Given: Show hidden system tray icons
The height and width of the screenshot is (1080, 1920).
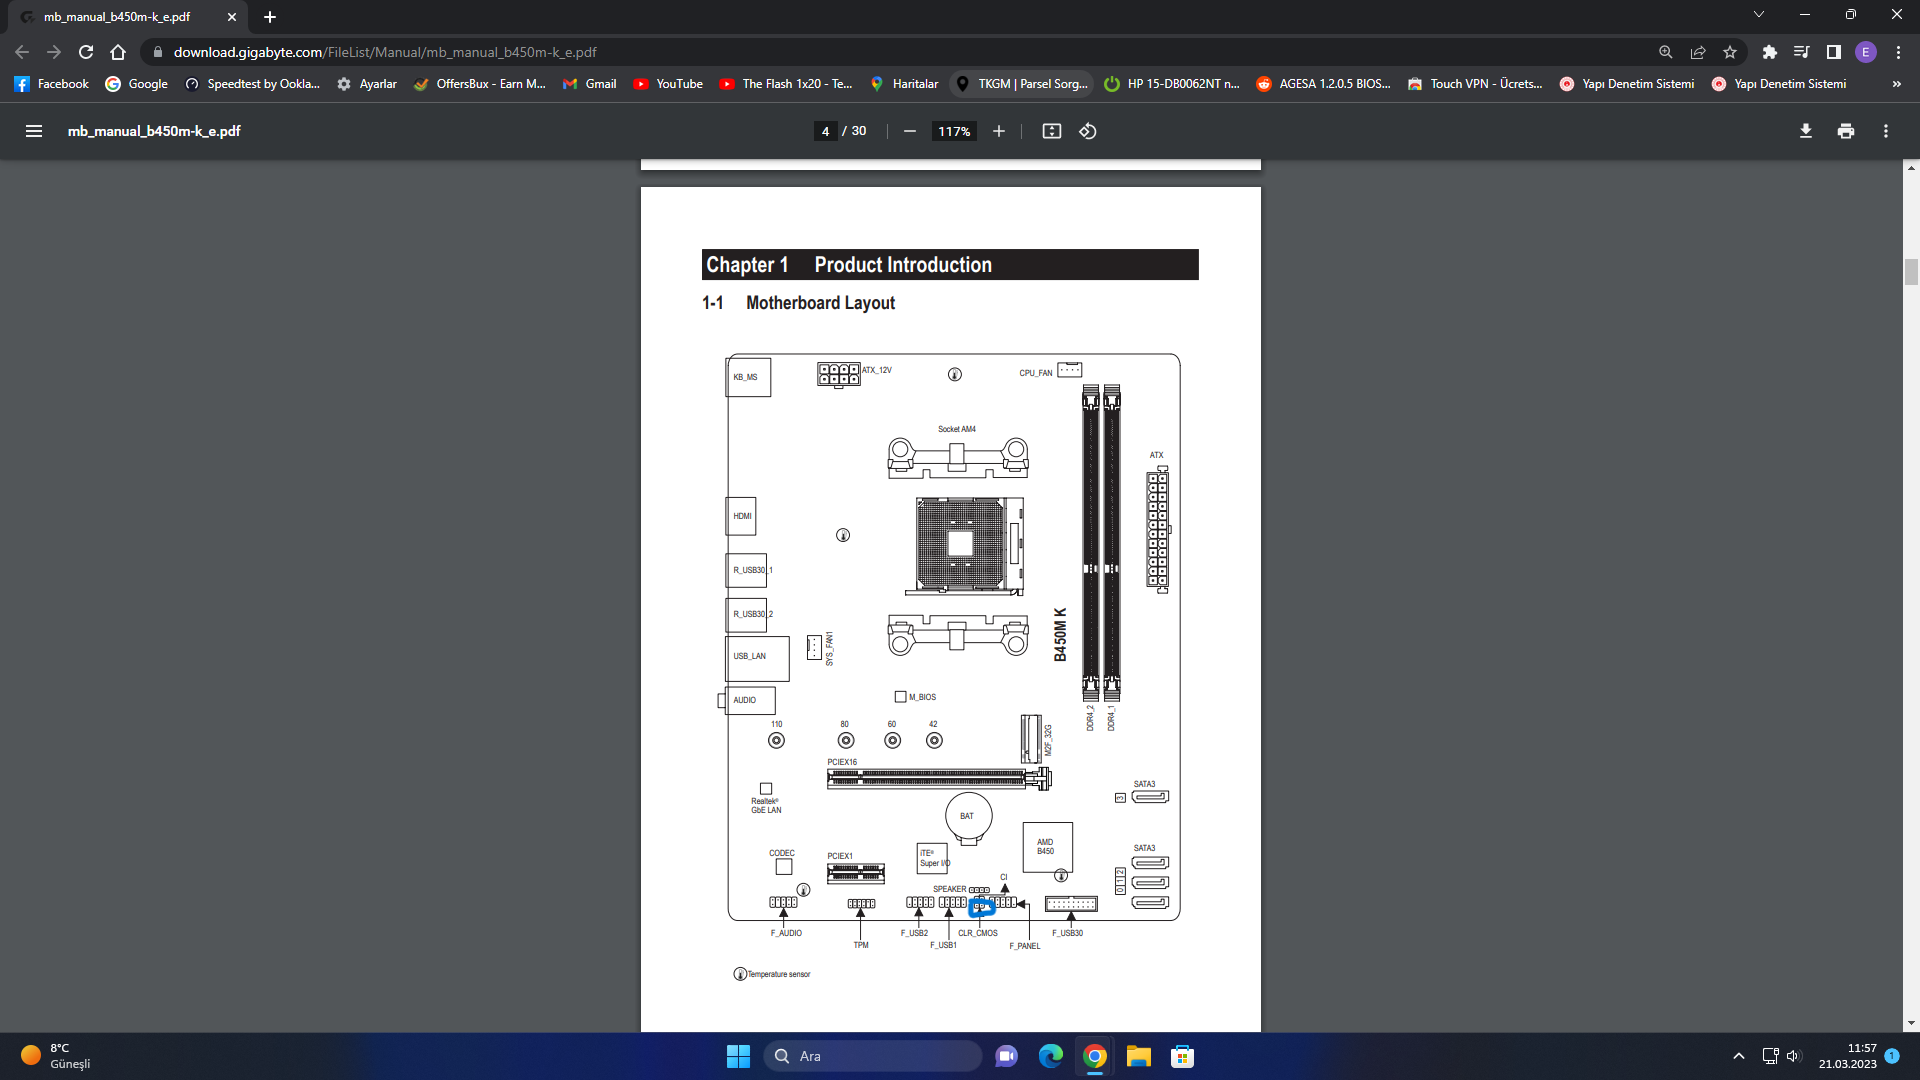Looking at the screenshot, I should coord(1738,1056).
